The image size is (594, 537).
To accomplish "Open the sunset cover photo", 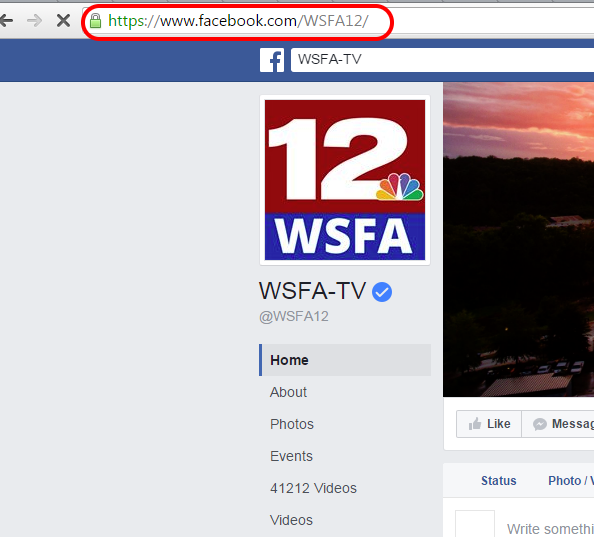I will coord(519,239).
